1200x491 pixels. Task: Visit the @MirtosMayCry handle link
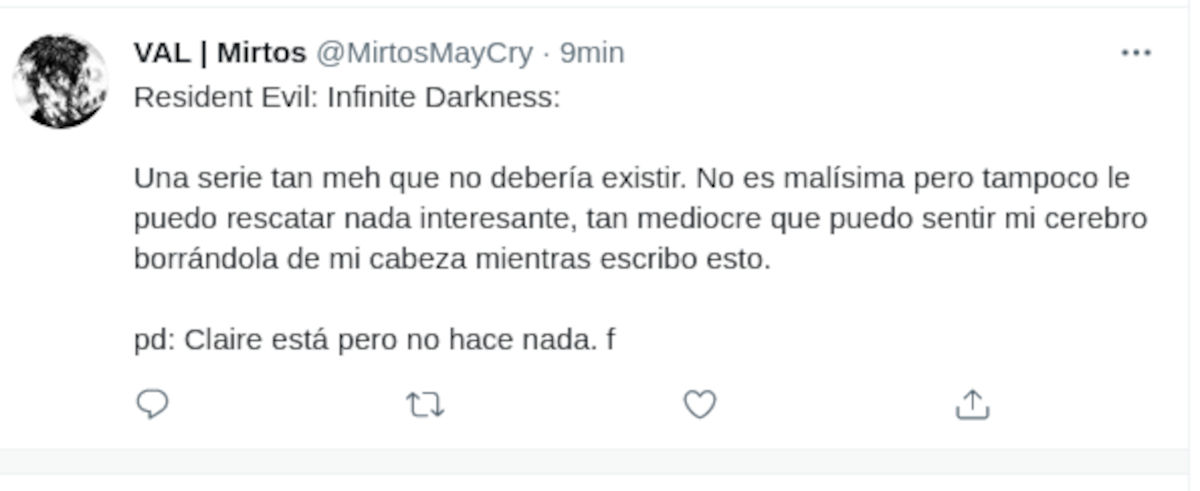(425, 53)
